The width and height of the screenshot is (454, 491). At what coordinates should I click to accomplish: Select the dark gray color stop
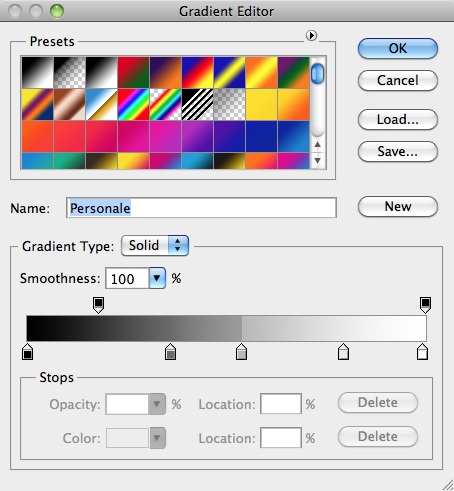[170, 352]
